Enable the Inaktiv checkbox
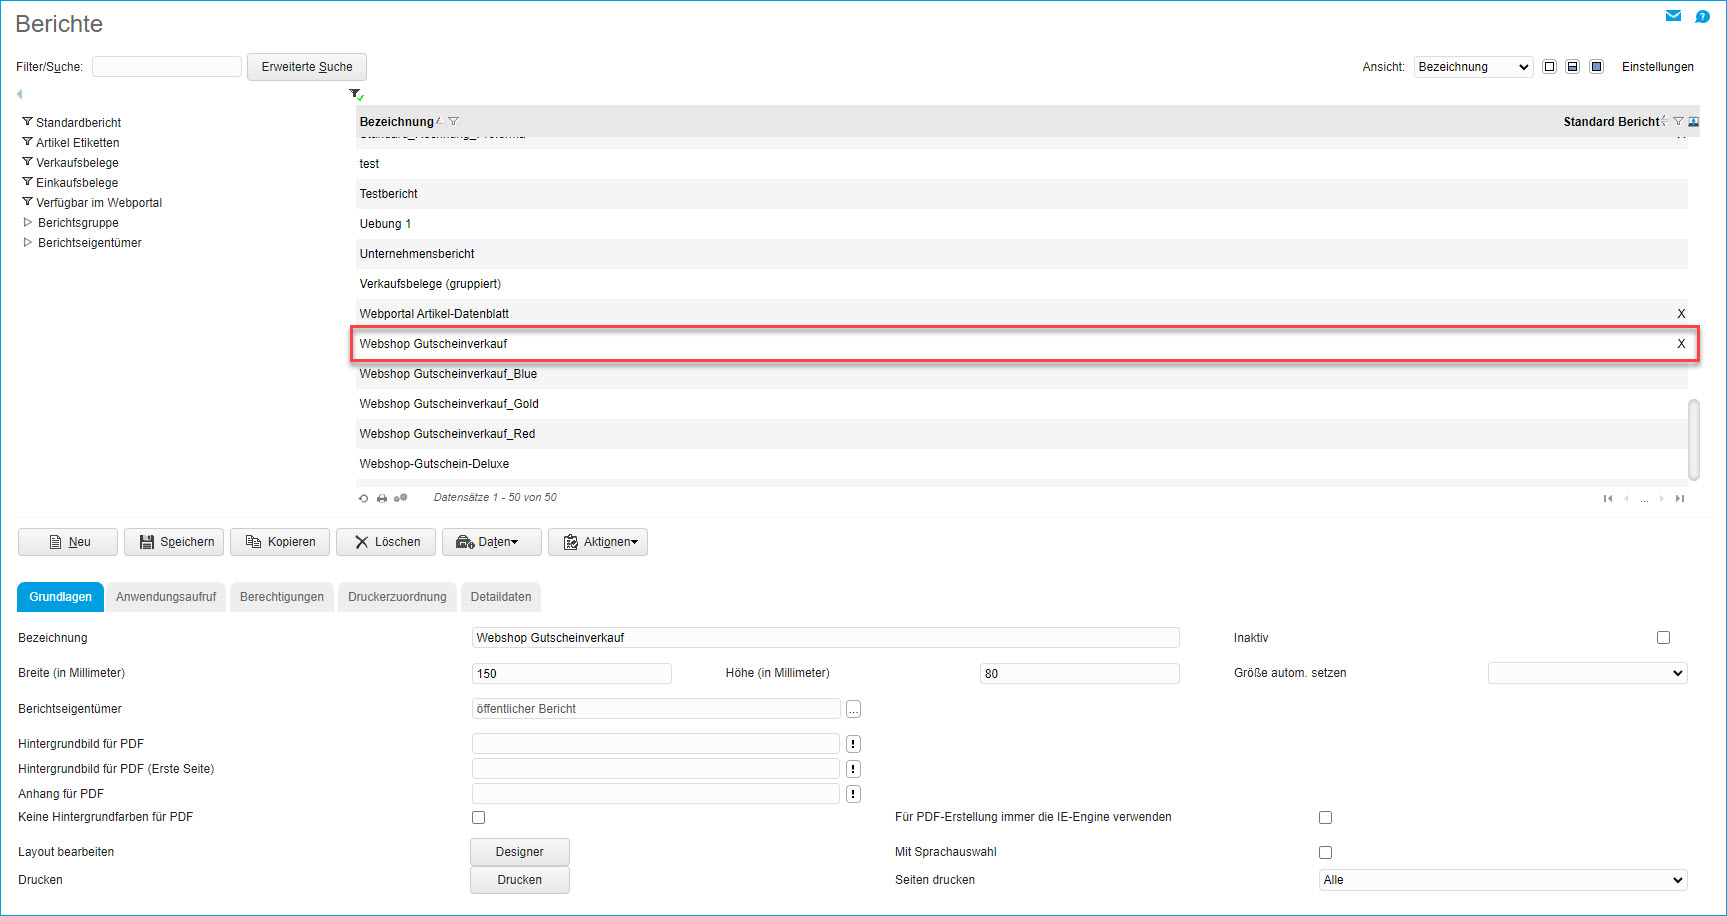1727x916 pixels. coord(1663,638)
